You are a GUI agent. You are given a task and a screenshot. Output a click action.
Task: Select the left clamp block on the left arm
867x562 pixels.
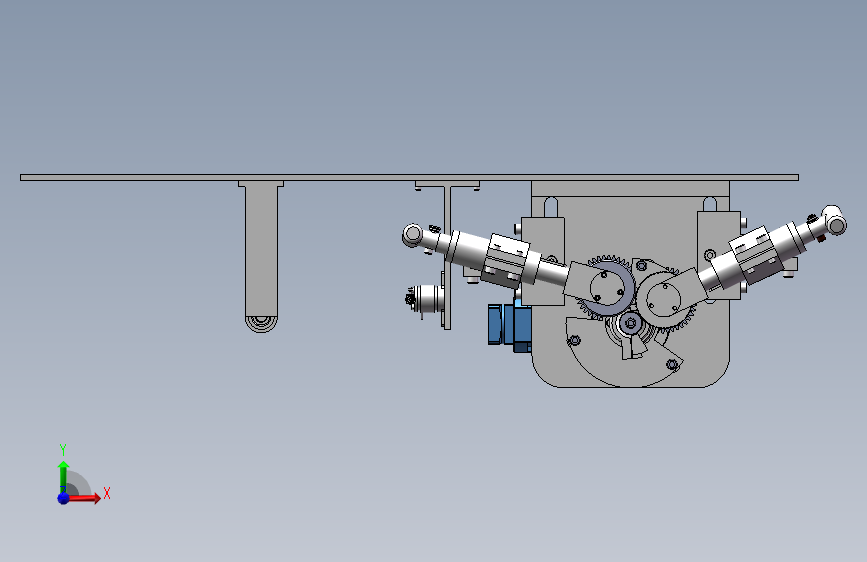(505, 260)
